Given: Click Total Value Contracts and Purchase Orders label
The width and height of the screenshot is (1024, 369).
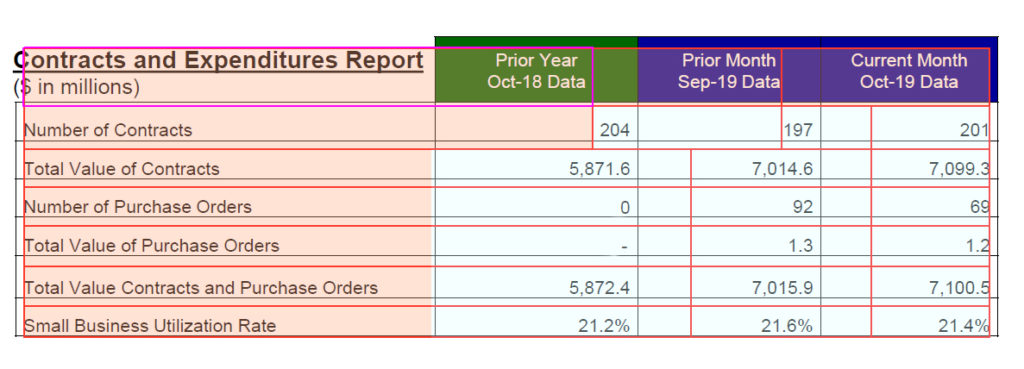Looking at the screenshot, I should [x=200, y=287].
